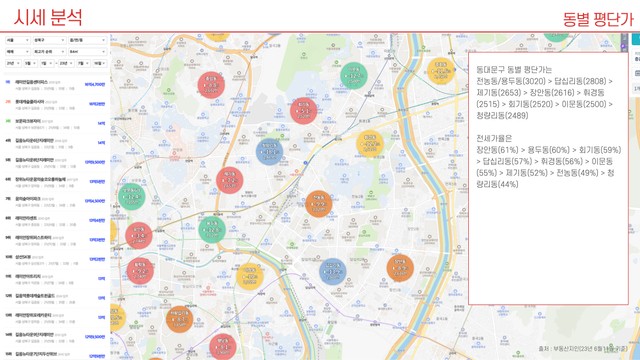Select the green district marker near map top
Viewport: 640px width, 360px height.
(x=353, y=76)
